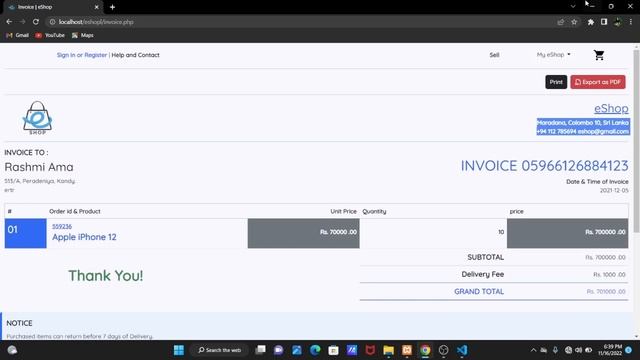Open Microsoft Store from the taskbar

click(333, 350)
